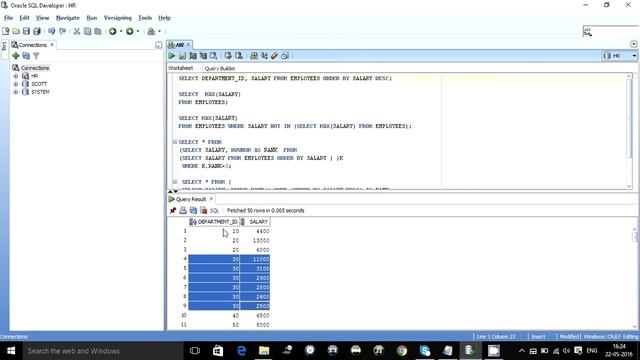Open the Tools menu
Screen dimensions: 640x360
pos(145,18)
